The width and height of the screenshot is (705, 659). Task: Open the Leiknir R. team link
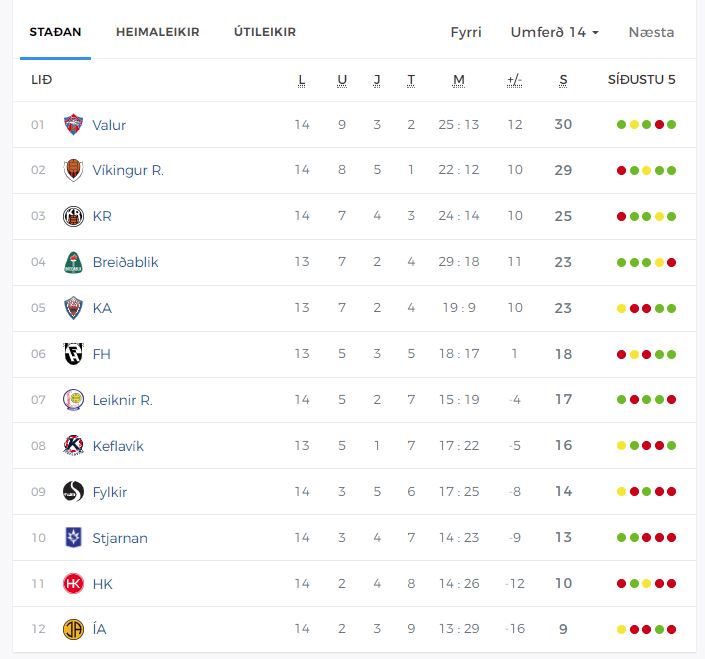122,400
